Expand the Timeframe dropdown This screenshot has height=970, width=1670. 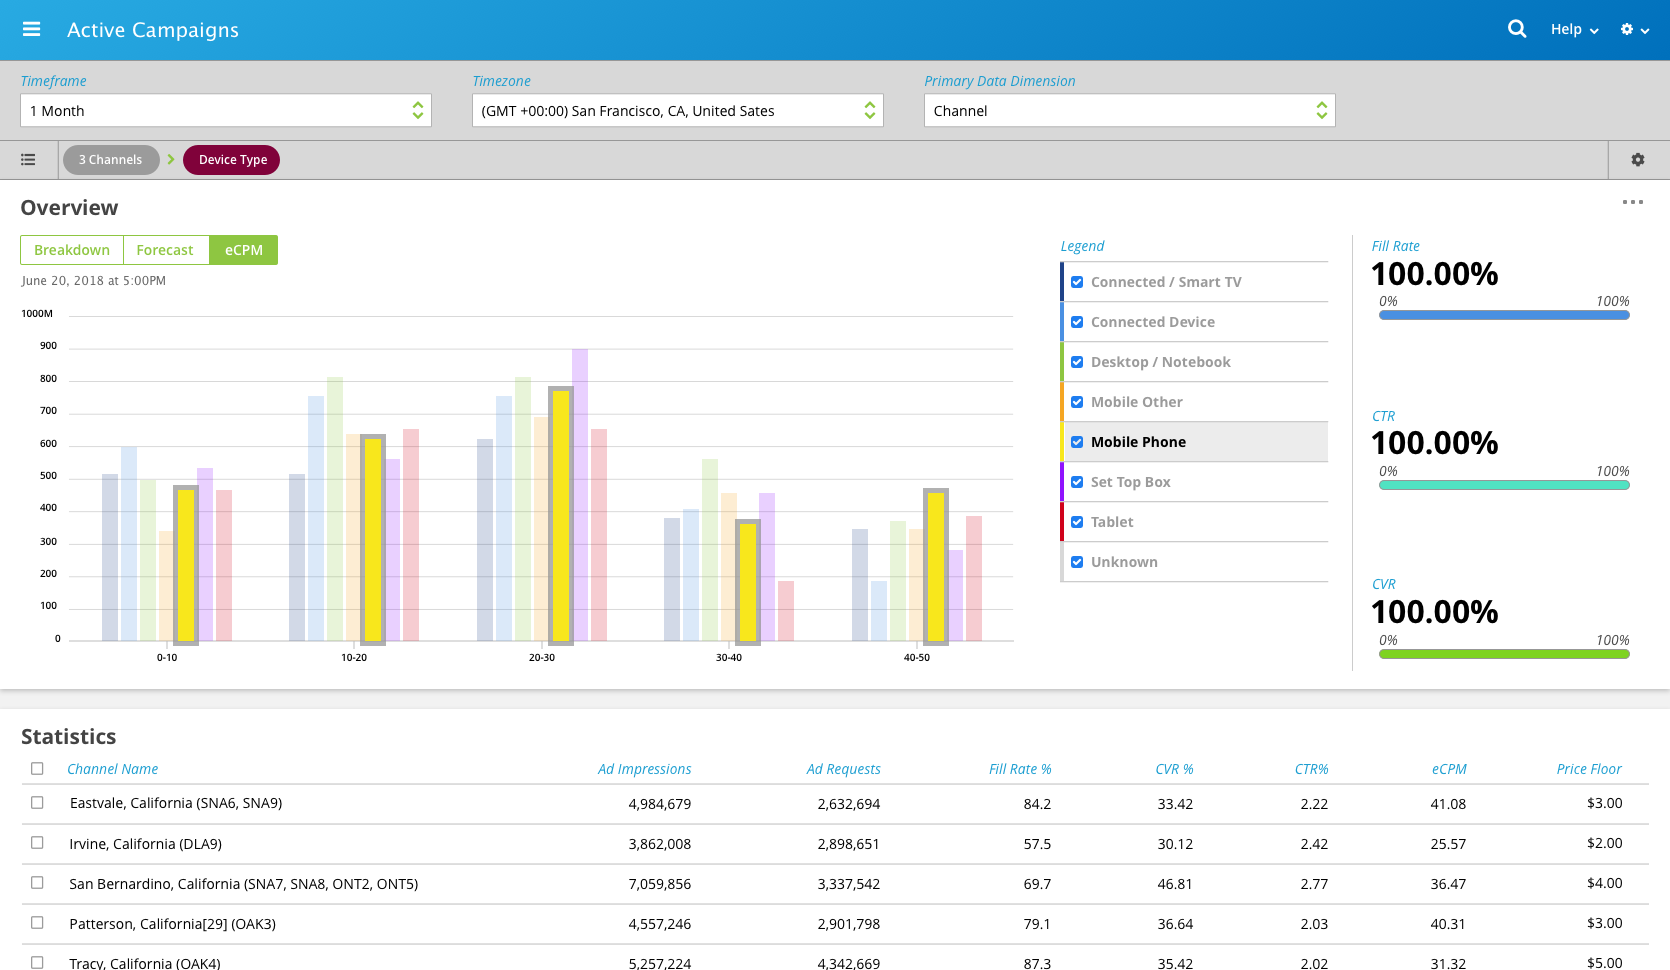click(x=225, y=111)
